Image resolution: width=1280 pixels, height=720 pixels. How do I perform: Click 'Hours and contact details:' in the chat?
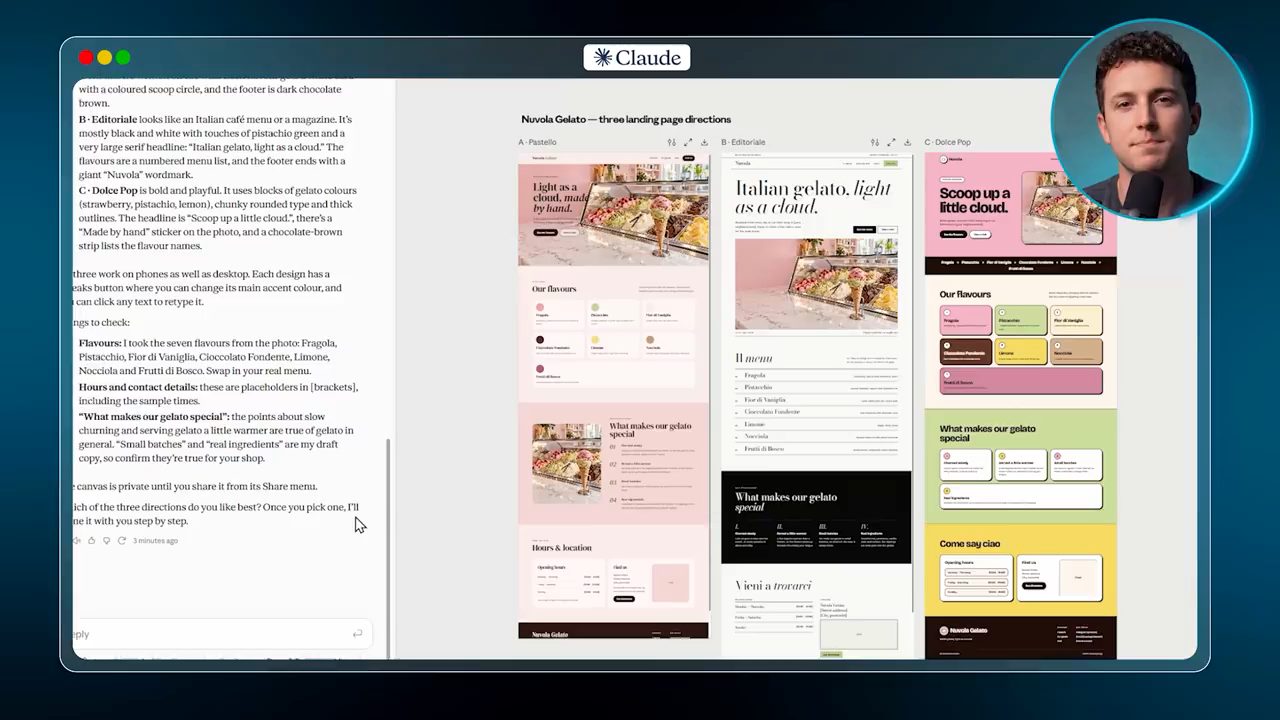pyautogui.click(x=138, y=387)
